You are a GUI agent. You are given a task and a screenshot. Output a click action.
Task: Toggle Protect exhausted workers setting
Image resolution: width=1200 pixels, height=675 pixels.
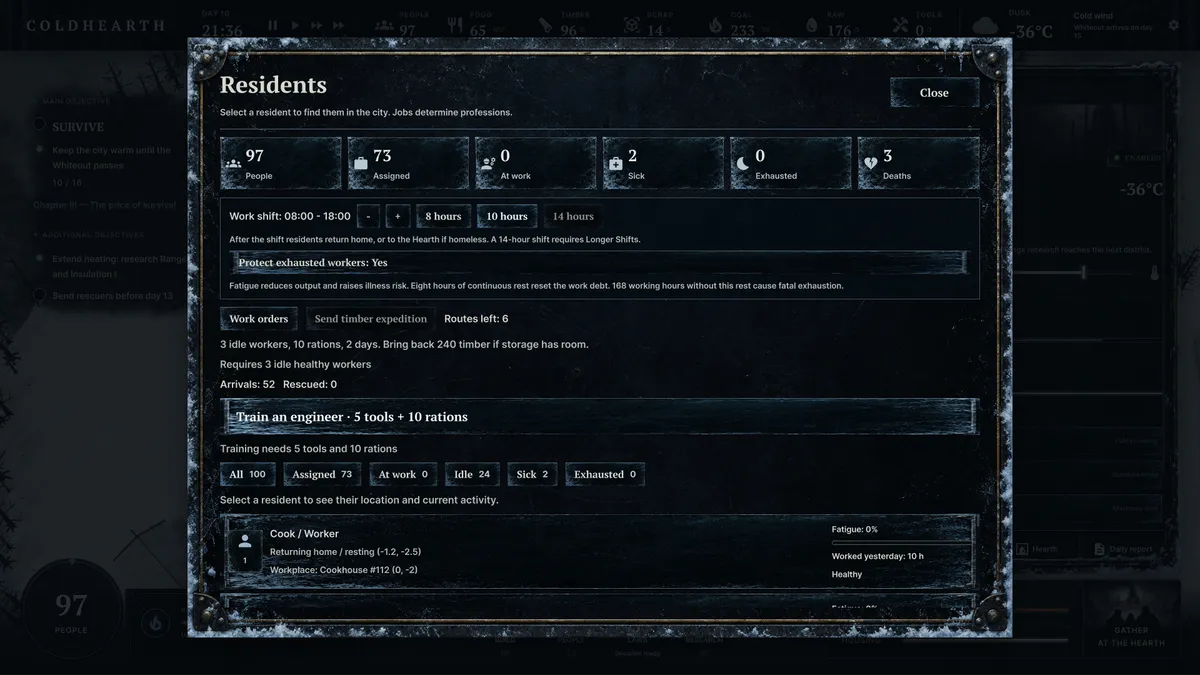(599, 262)
